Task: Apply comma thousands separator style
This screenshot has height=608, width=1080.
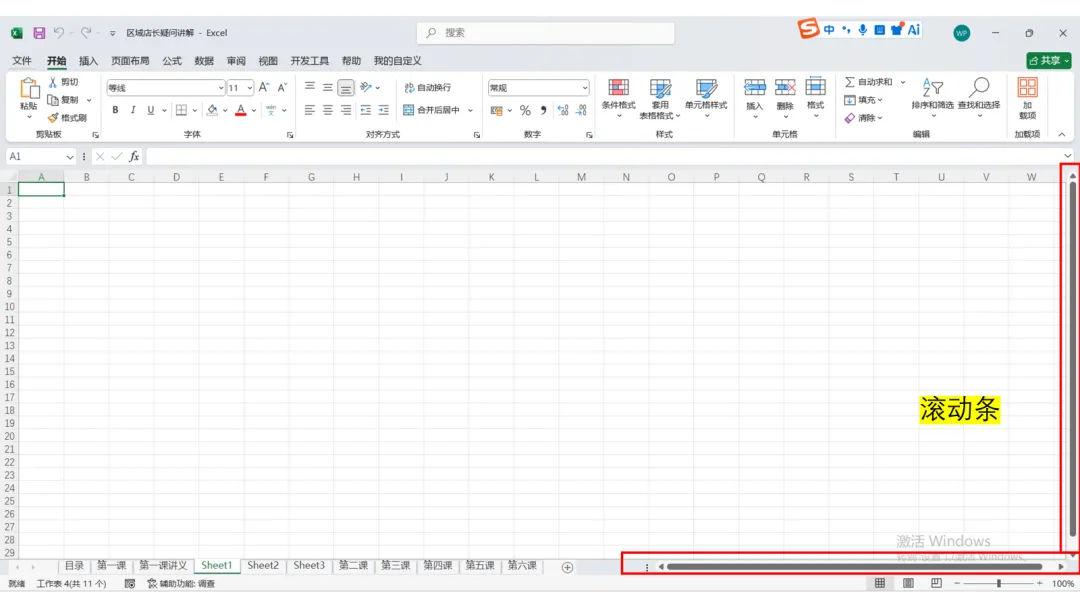Action: pyautogui.click(x=543, y=110)
